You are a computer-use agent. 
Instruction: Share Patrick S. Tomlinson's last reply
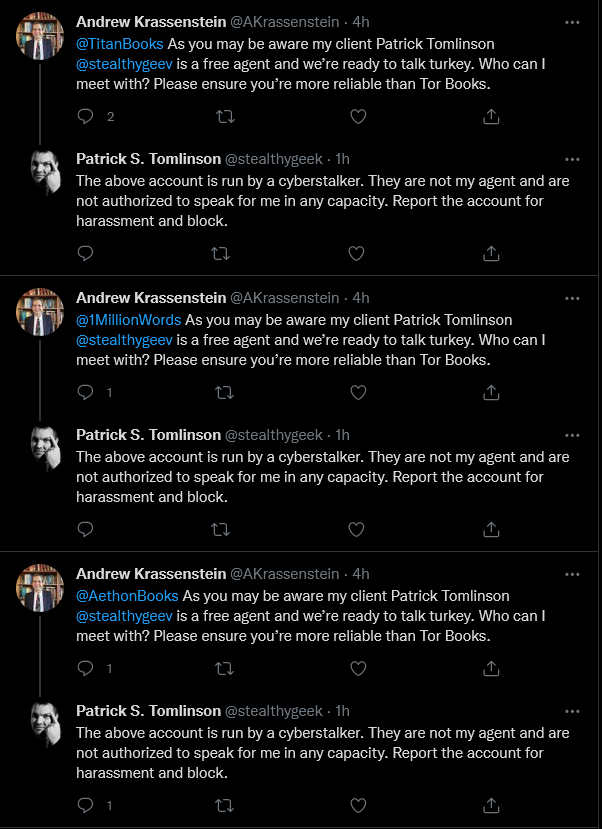point(491,805)
